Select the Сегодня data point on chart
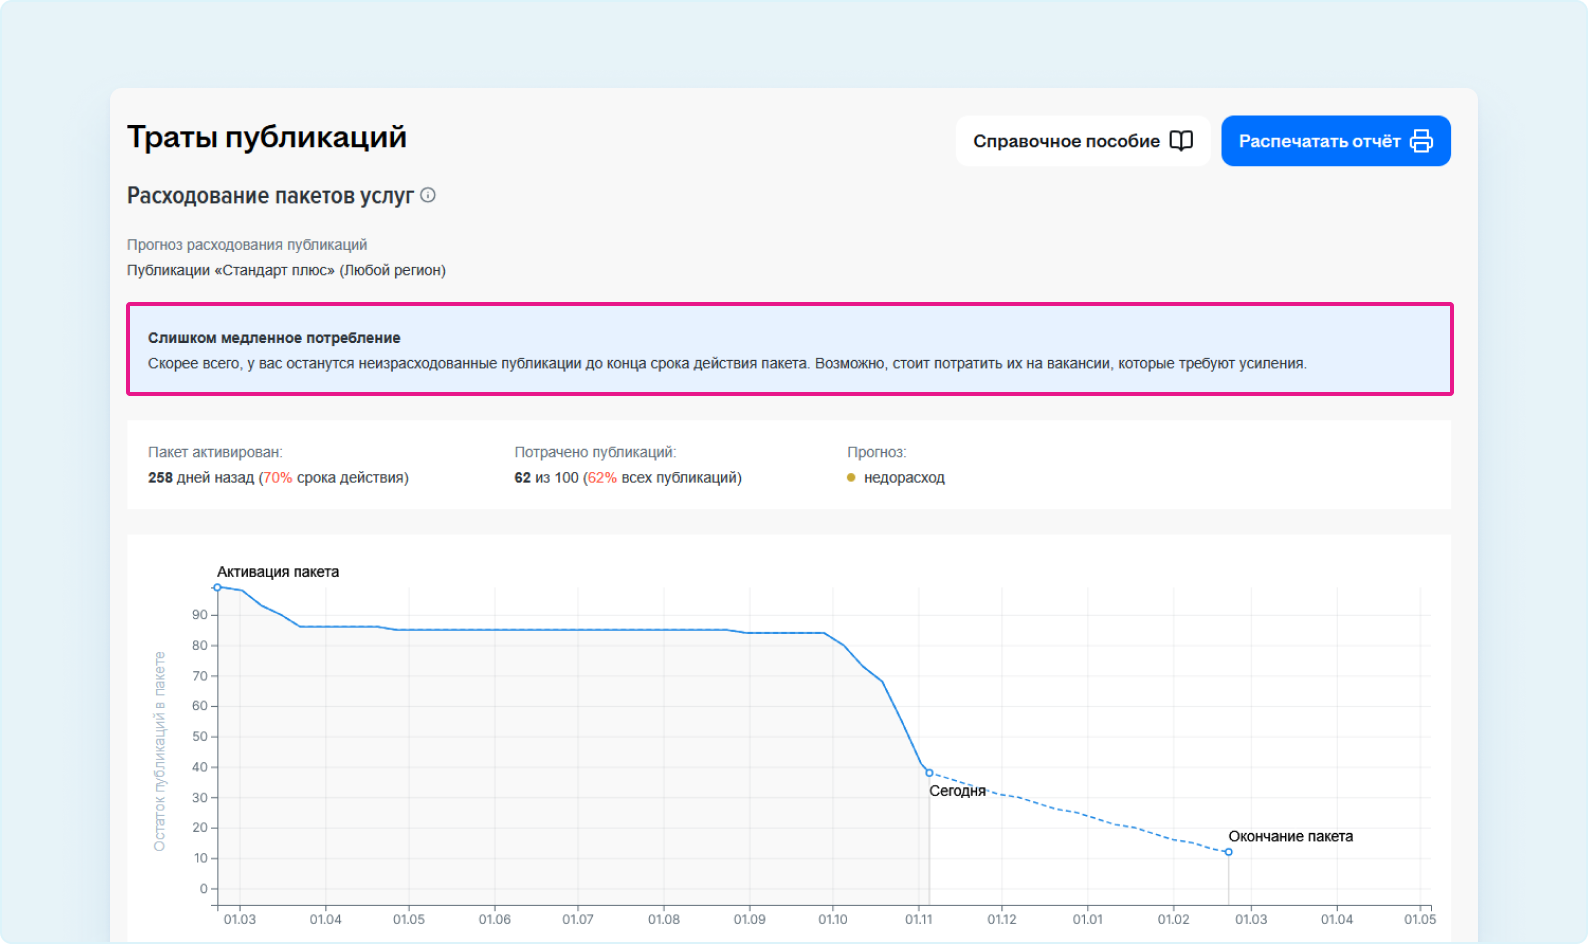 point(929,773)
